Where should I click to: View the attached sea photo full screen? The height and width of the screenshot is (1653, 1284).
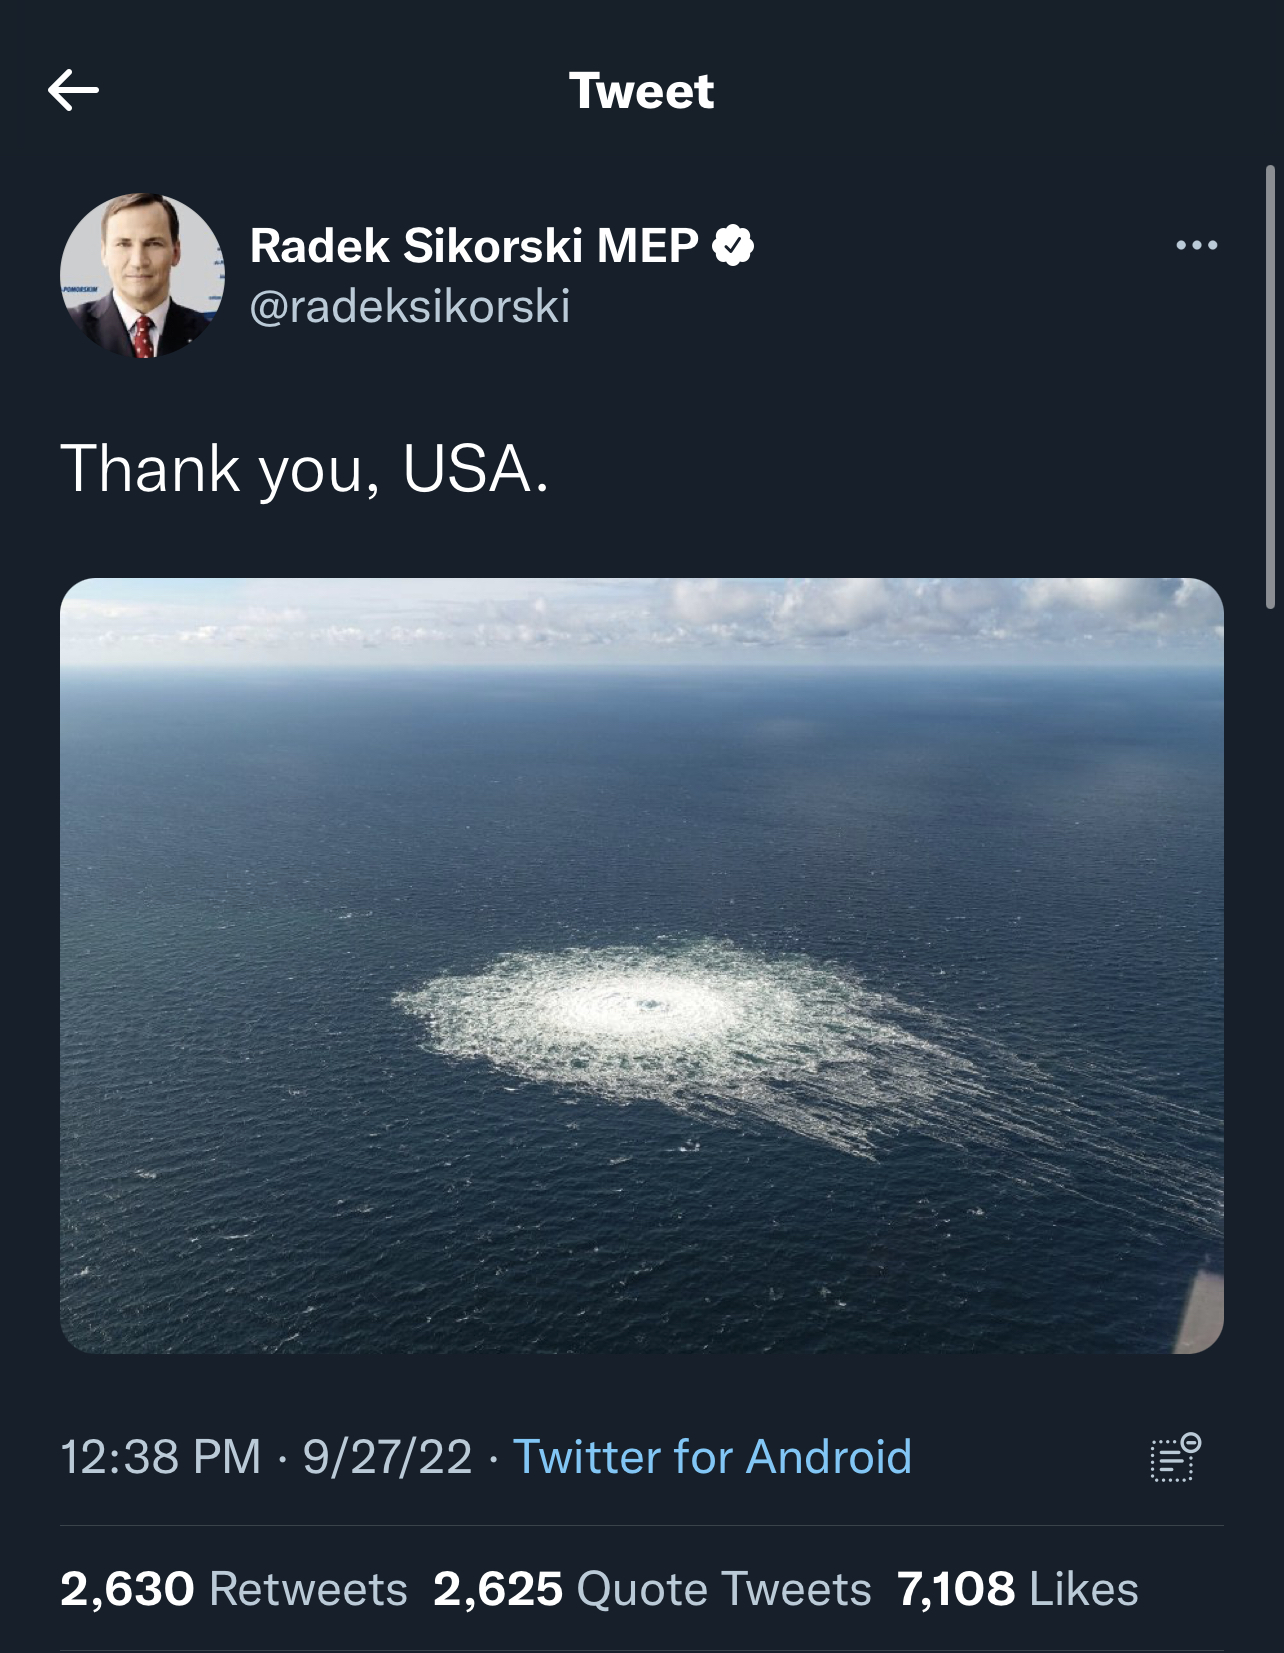642,966
